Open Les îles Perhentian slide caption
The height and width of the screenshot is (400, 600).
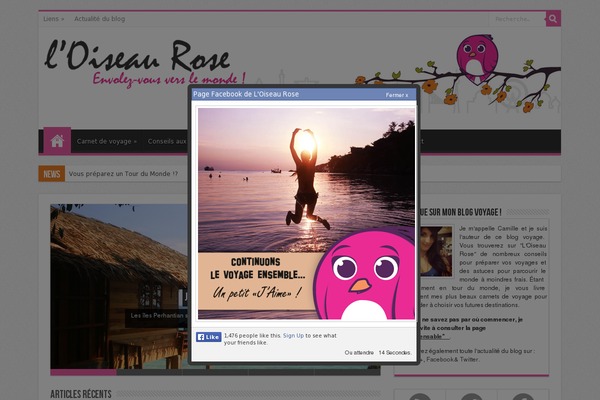click(159, 316)
